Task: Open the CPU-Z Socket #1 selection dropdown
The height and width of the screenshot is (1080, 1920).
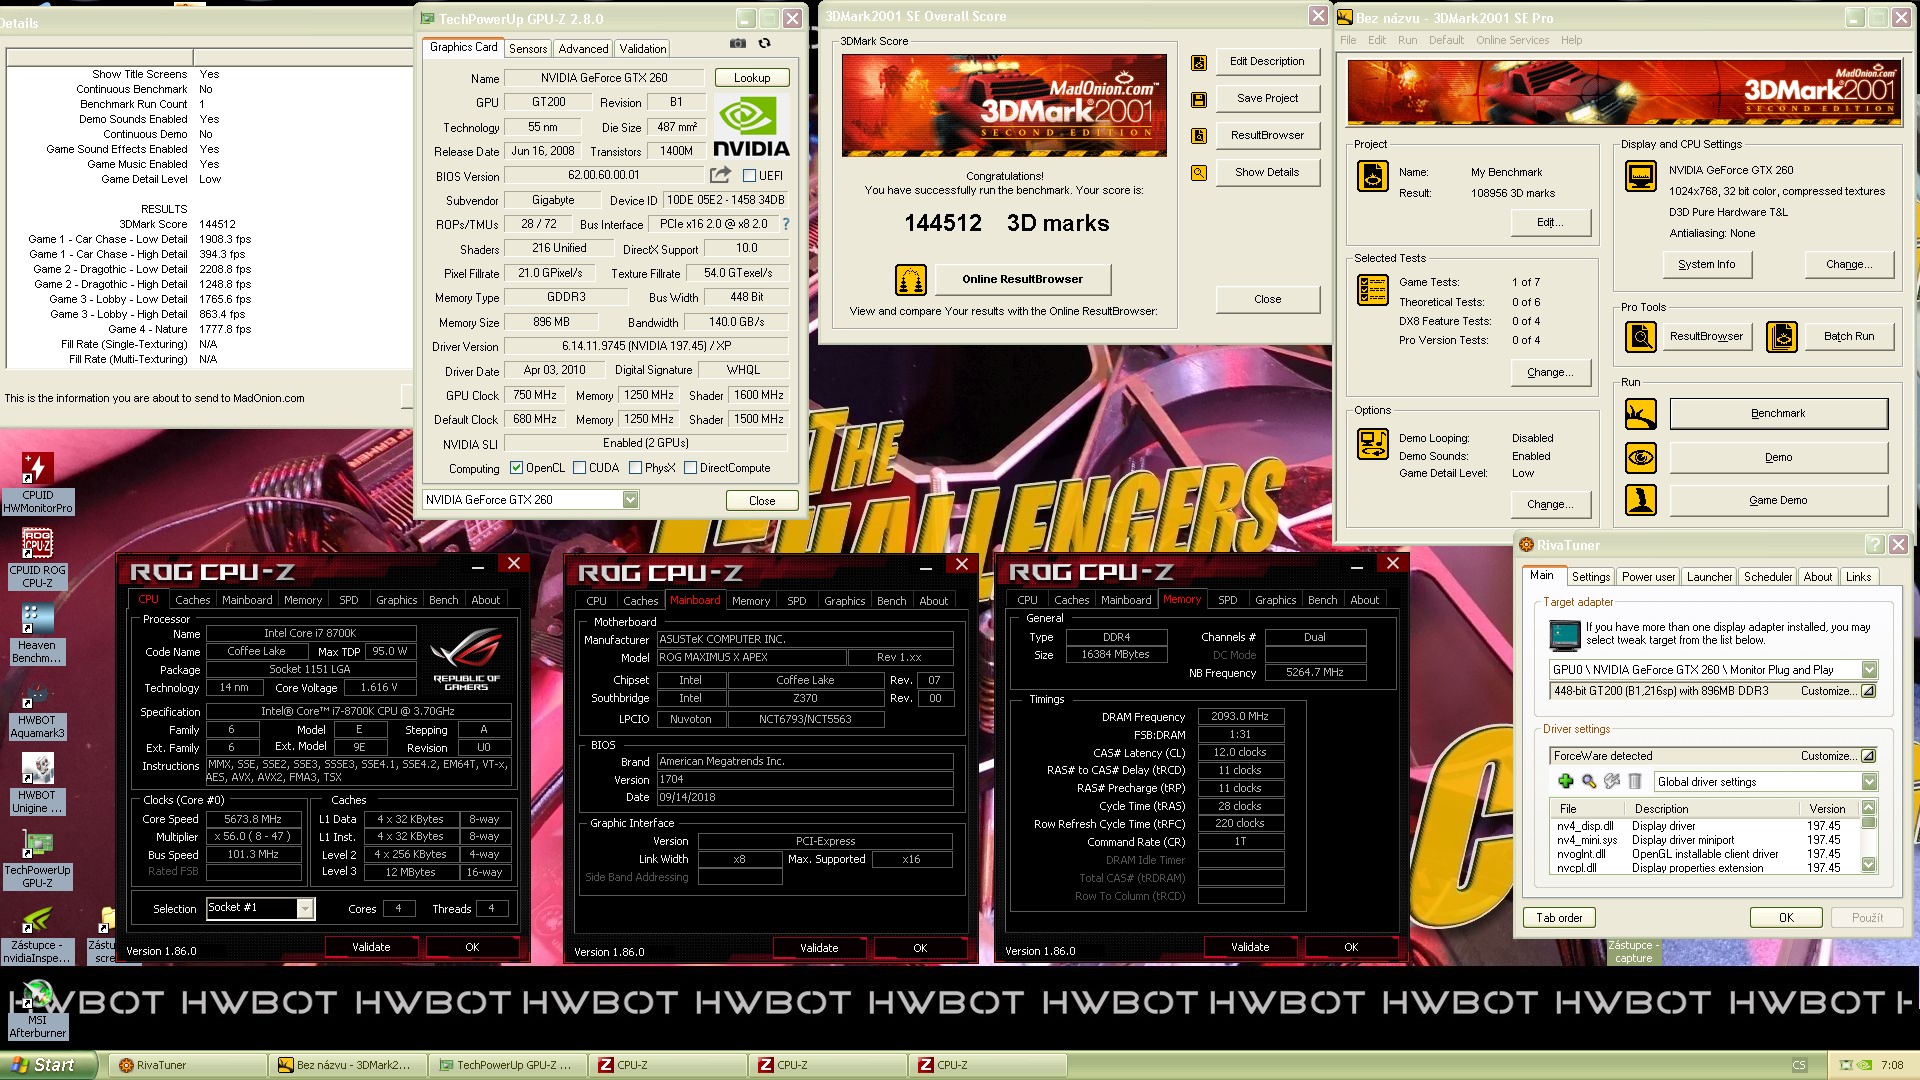Action: (305, 908)
